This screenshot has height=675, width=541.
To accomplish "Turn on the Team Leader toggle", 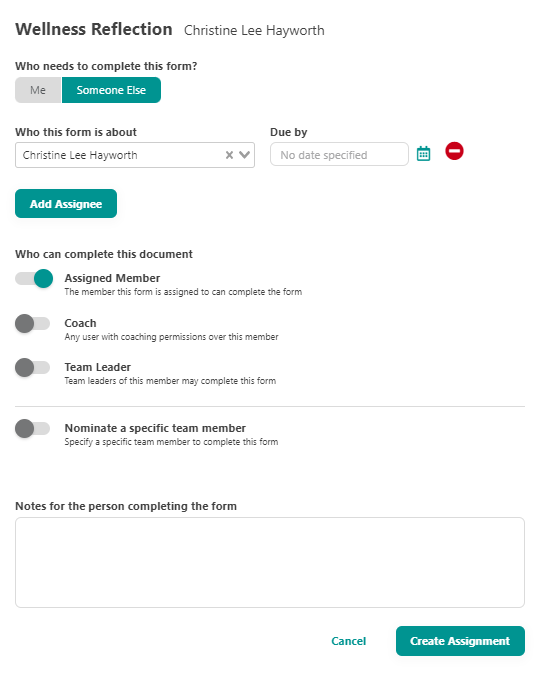I will tap(33, 368).
